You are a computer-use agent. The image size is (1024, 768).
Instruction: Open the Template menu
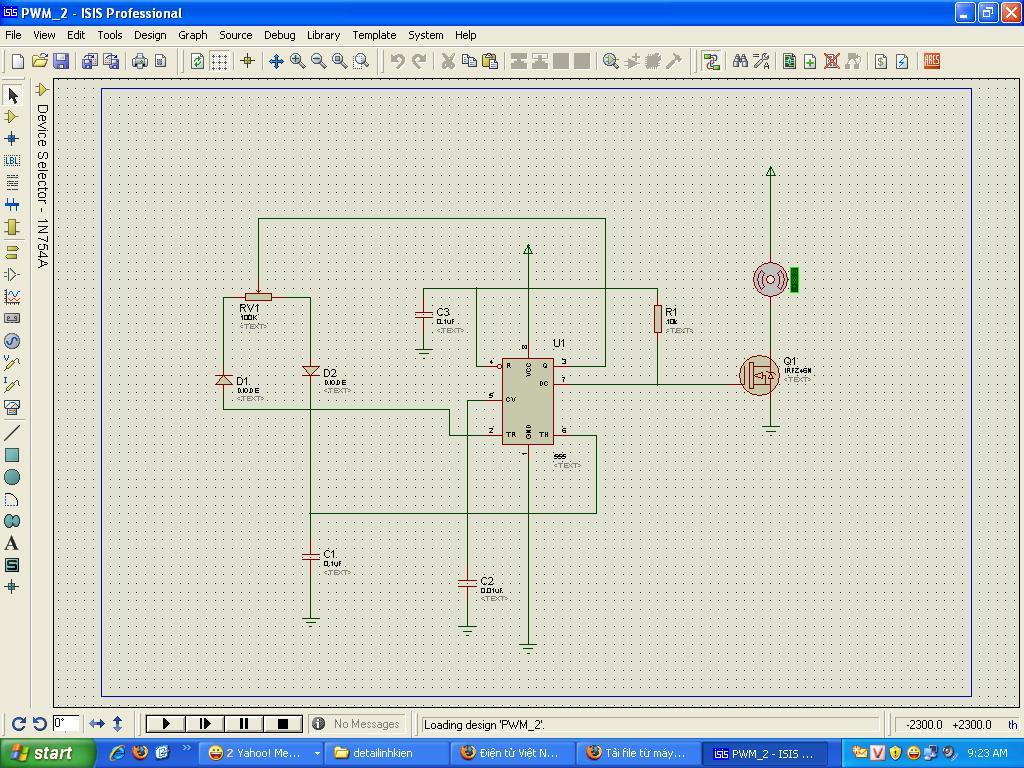[374, 34]
